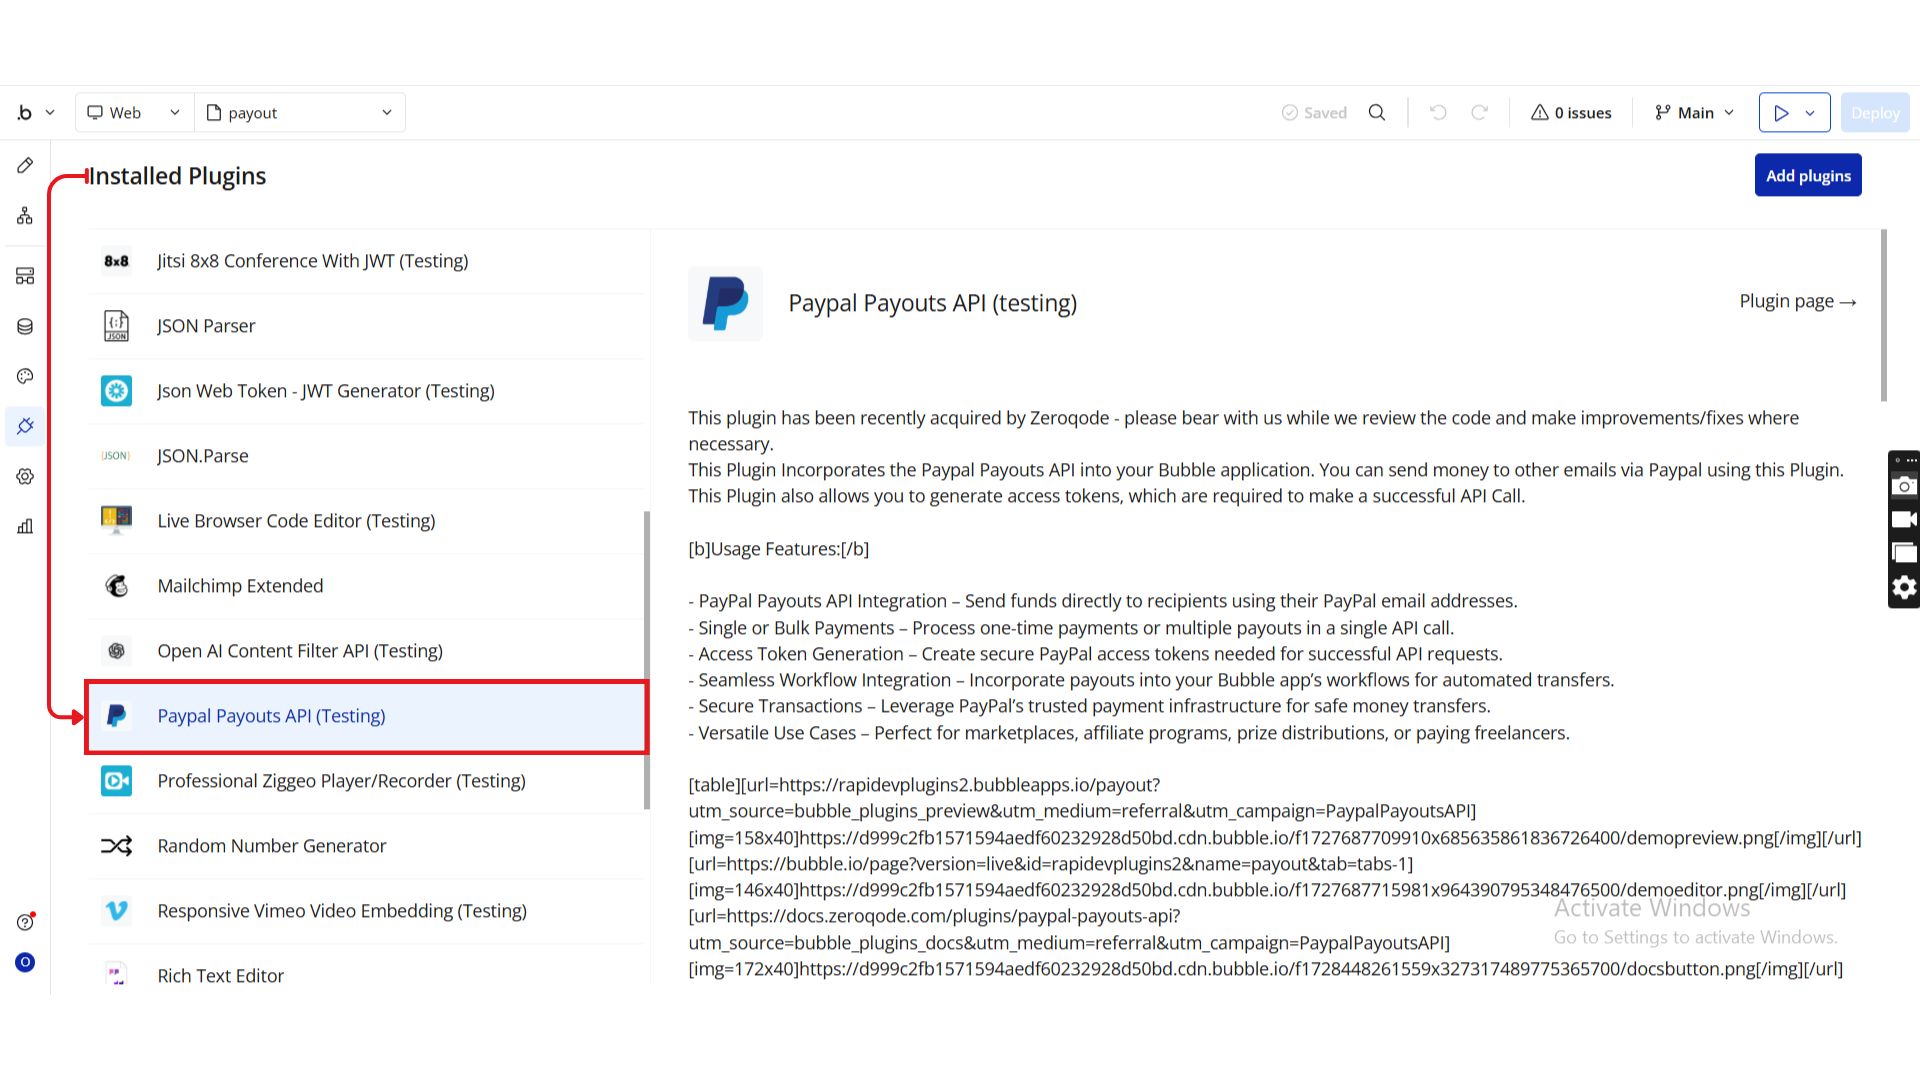
Task: Open the preview run options chevron
Action: (1810, 113)
